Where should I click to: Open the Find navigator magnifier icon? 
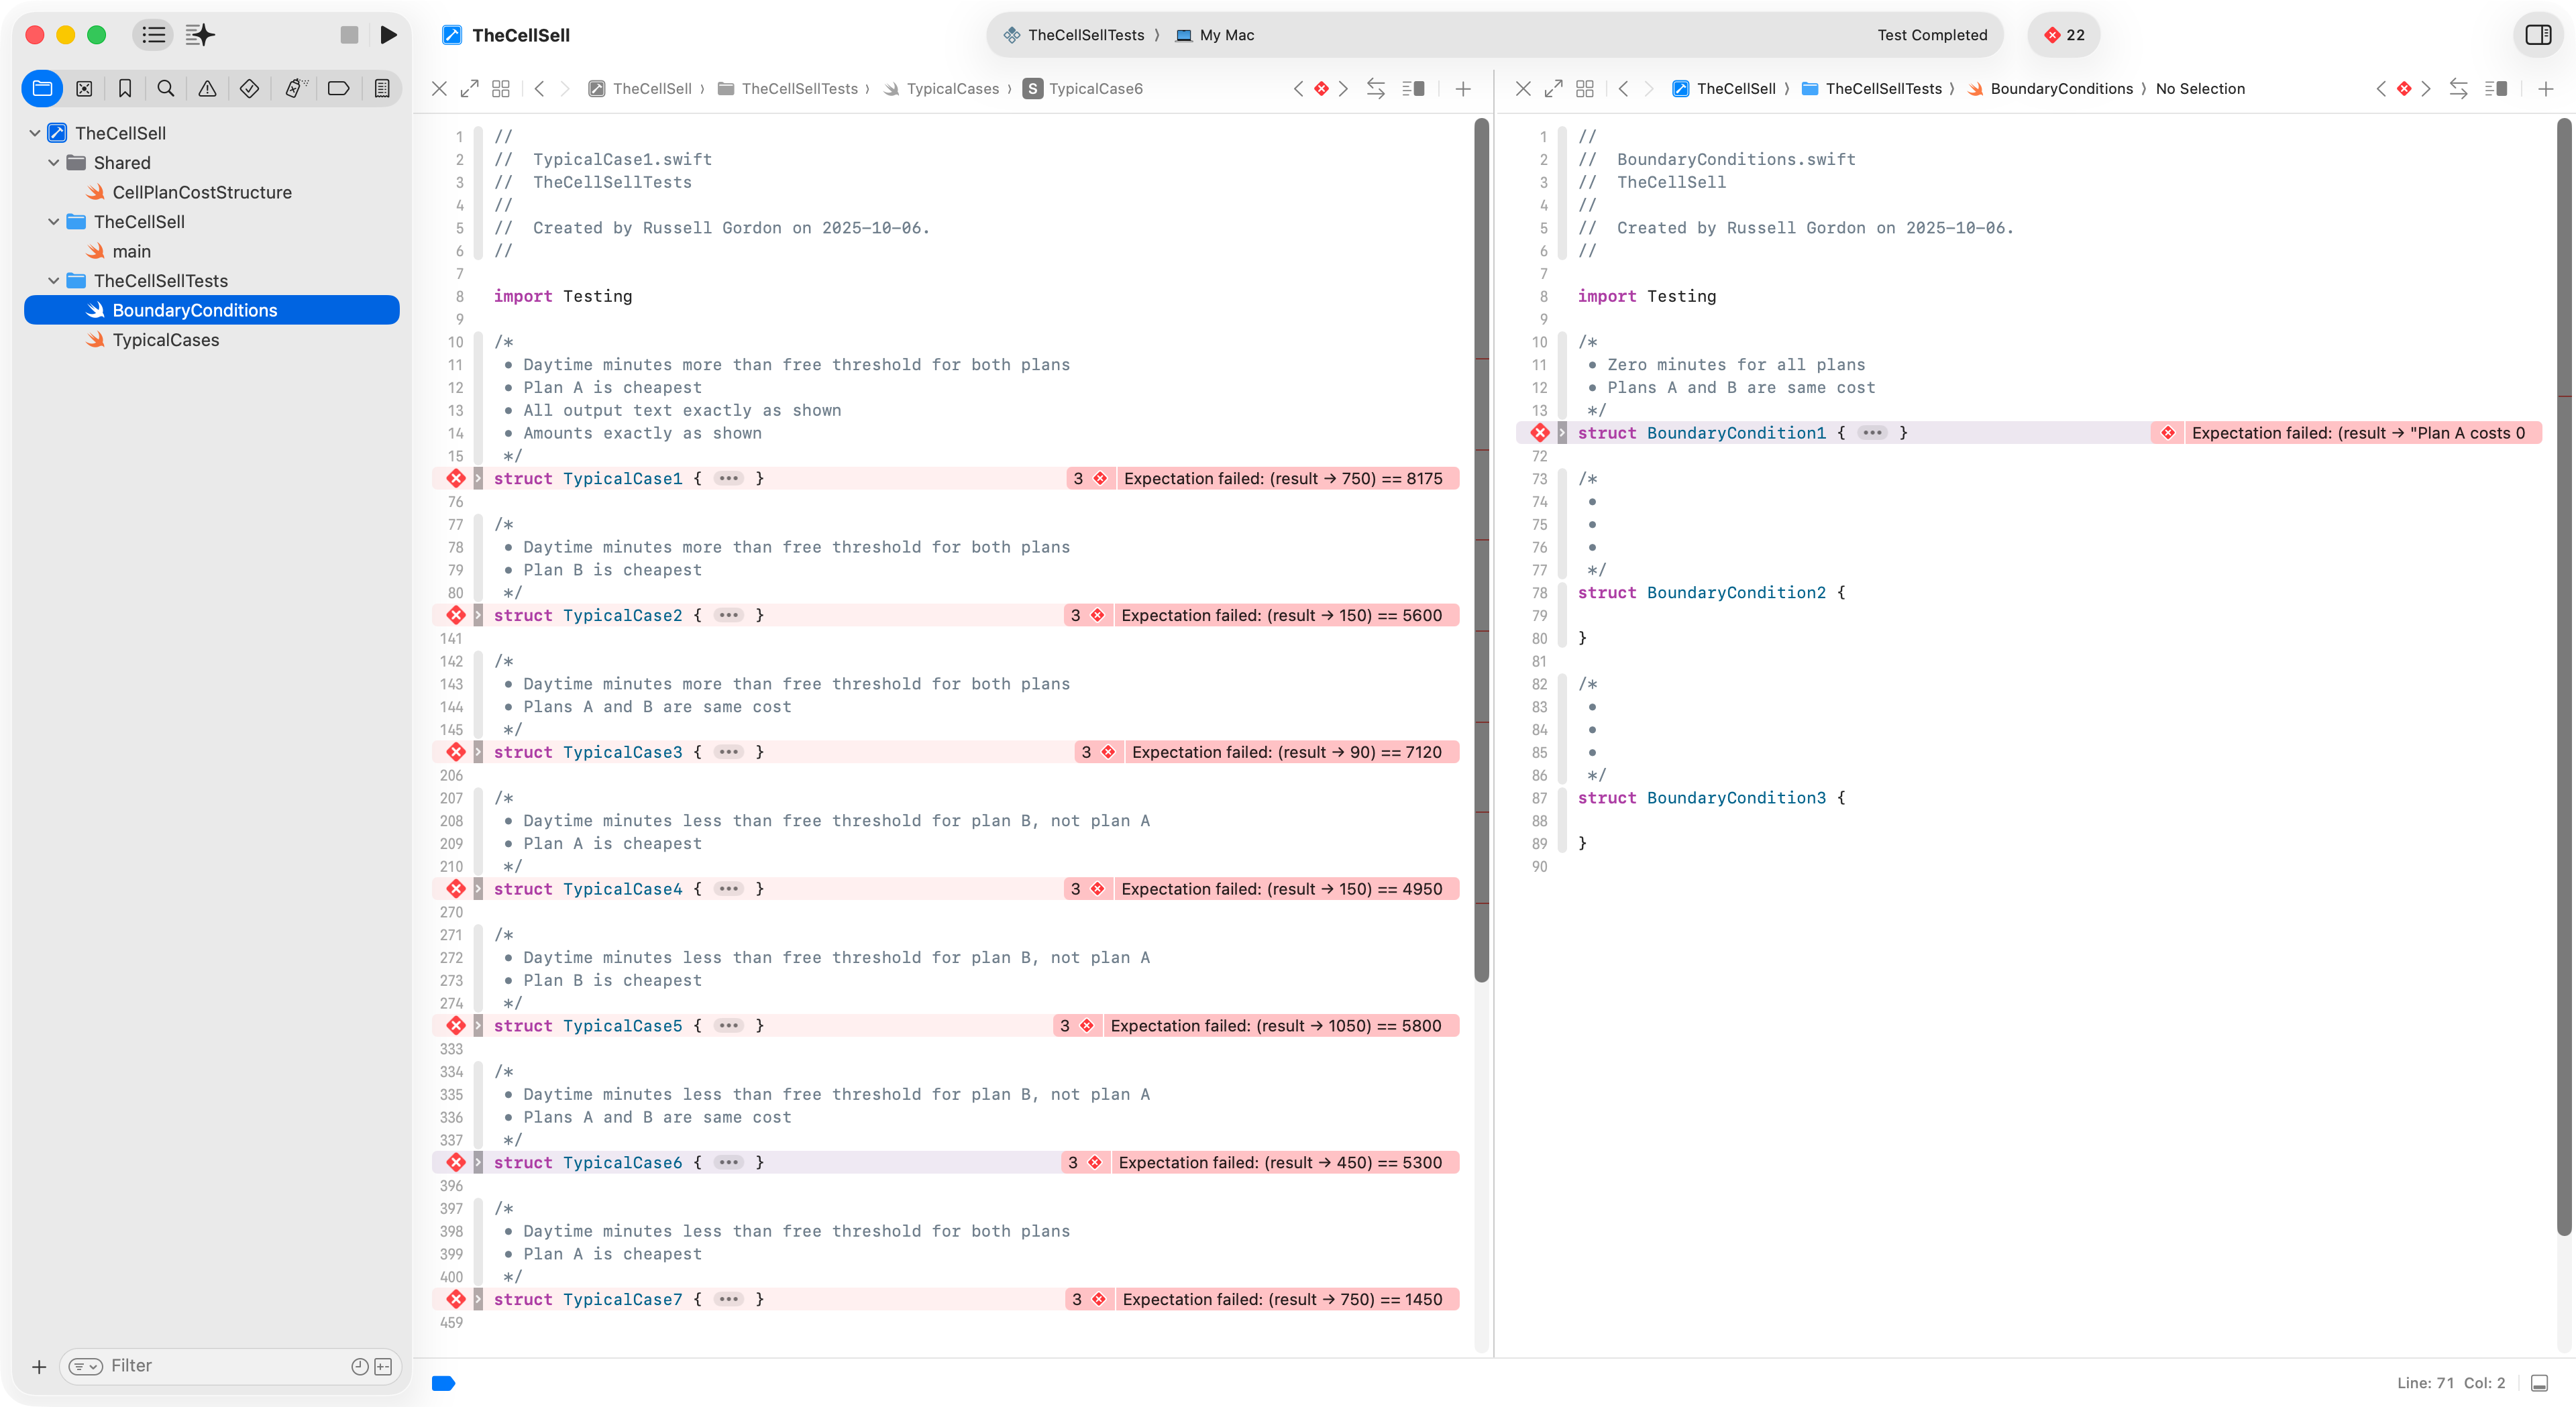[x=166, y=88]
